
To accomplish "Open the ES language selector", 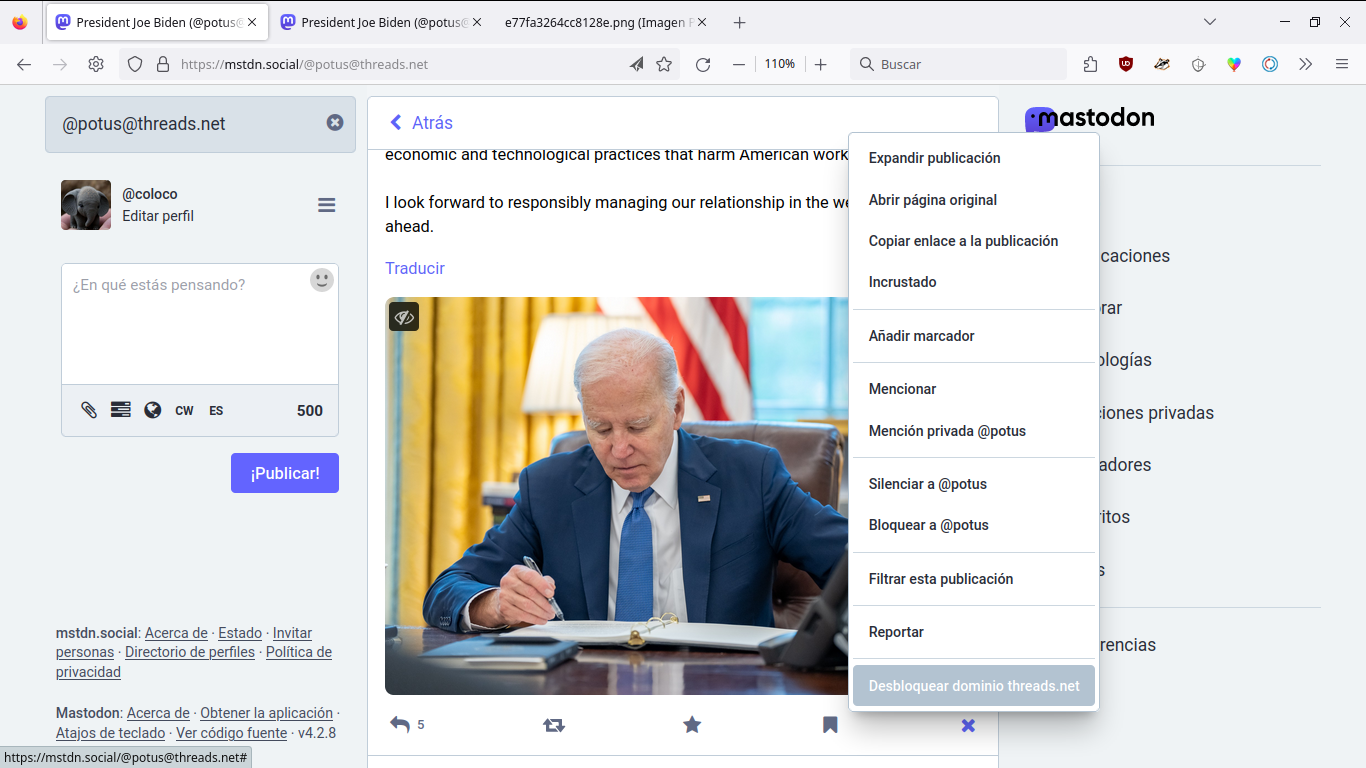I will [216, 411].
